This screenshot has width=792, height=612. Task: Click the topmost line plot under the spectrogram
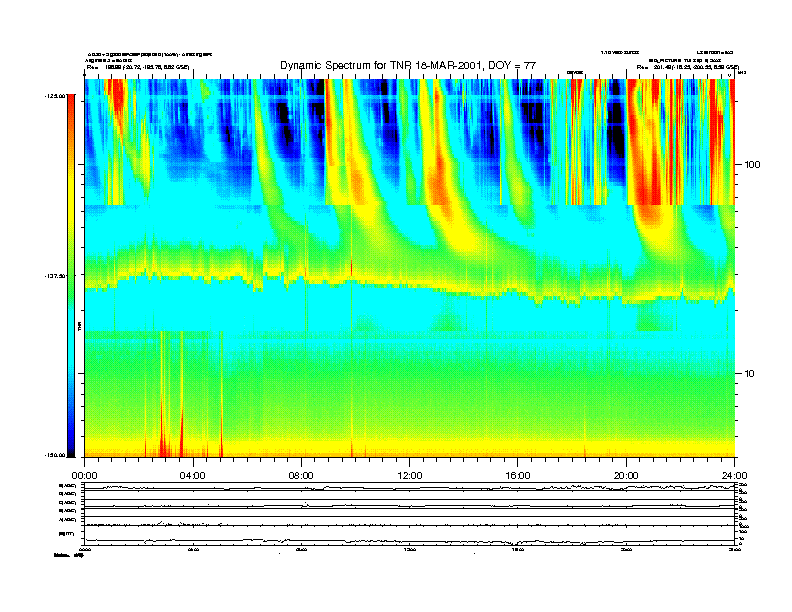pos(410,487)
